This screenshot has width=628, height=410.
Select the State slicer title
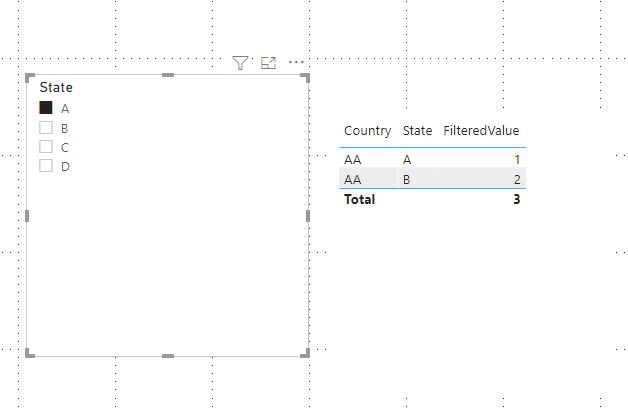coord(56,87)
